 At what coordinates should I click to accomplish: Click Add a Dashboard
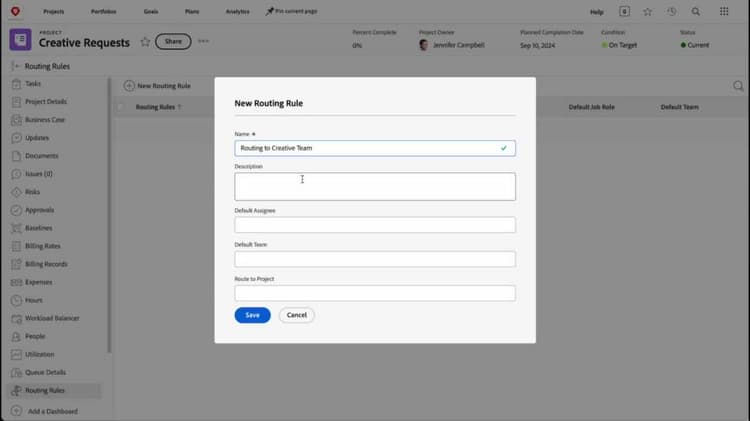(44, 411)
